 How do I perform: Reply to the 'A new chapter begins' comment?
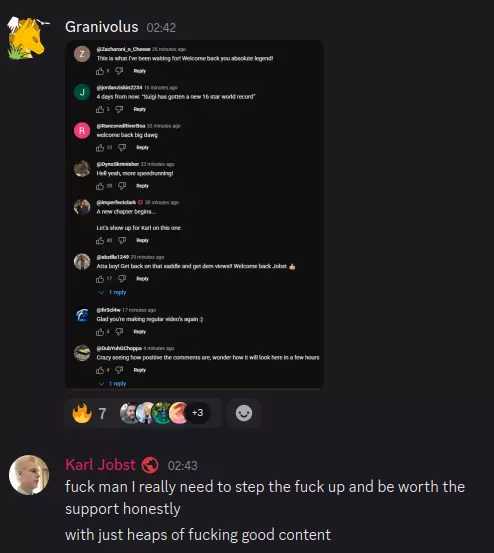pos(142,240)
